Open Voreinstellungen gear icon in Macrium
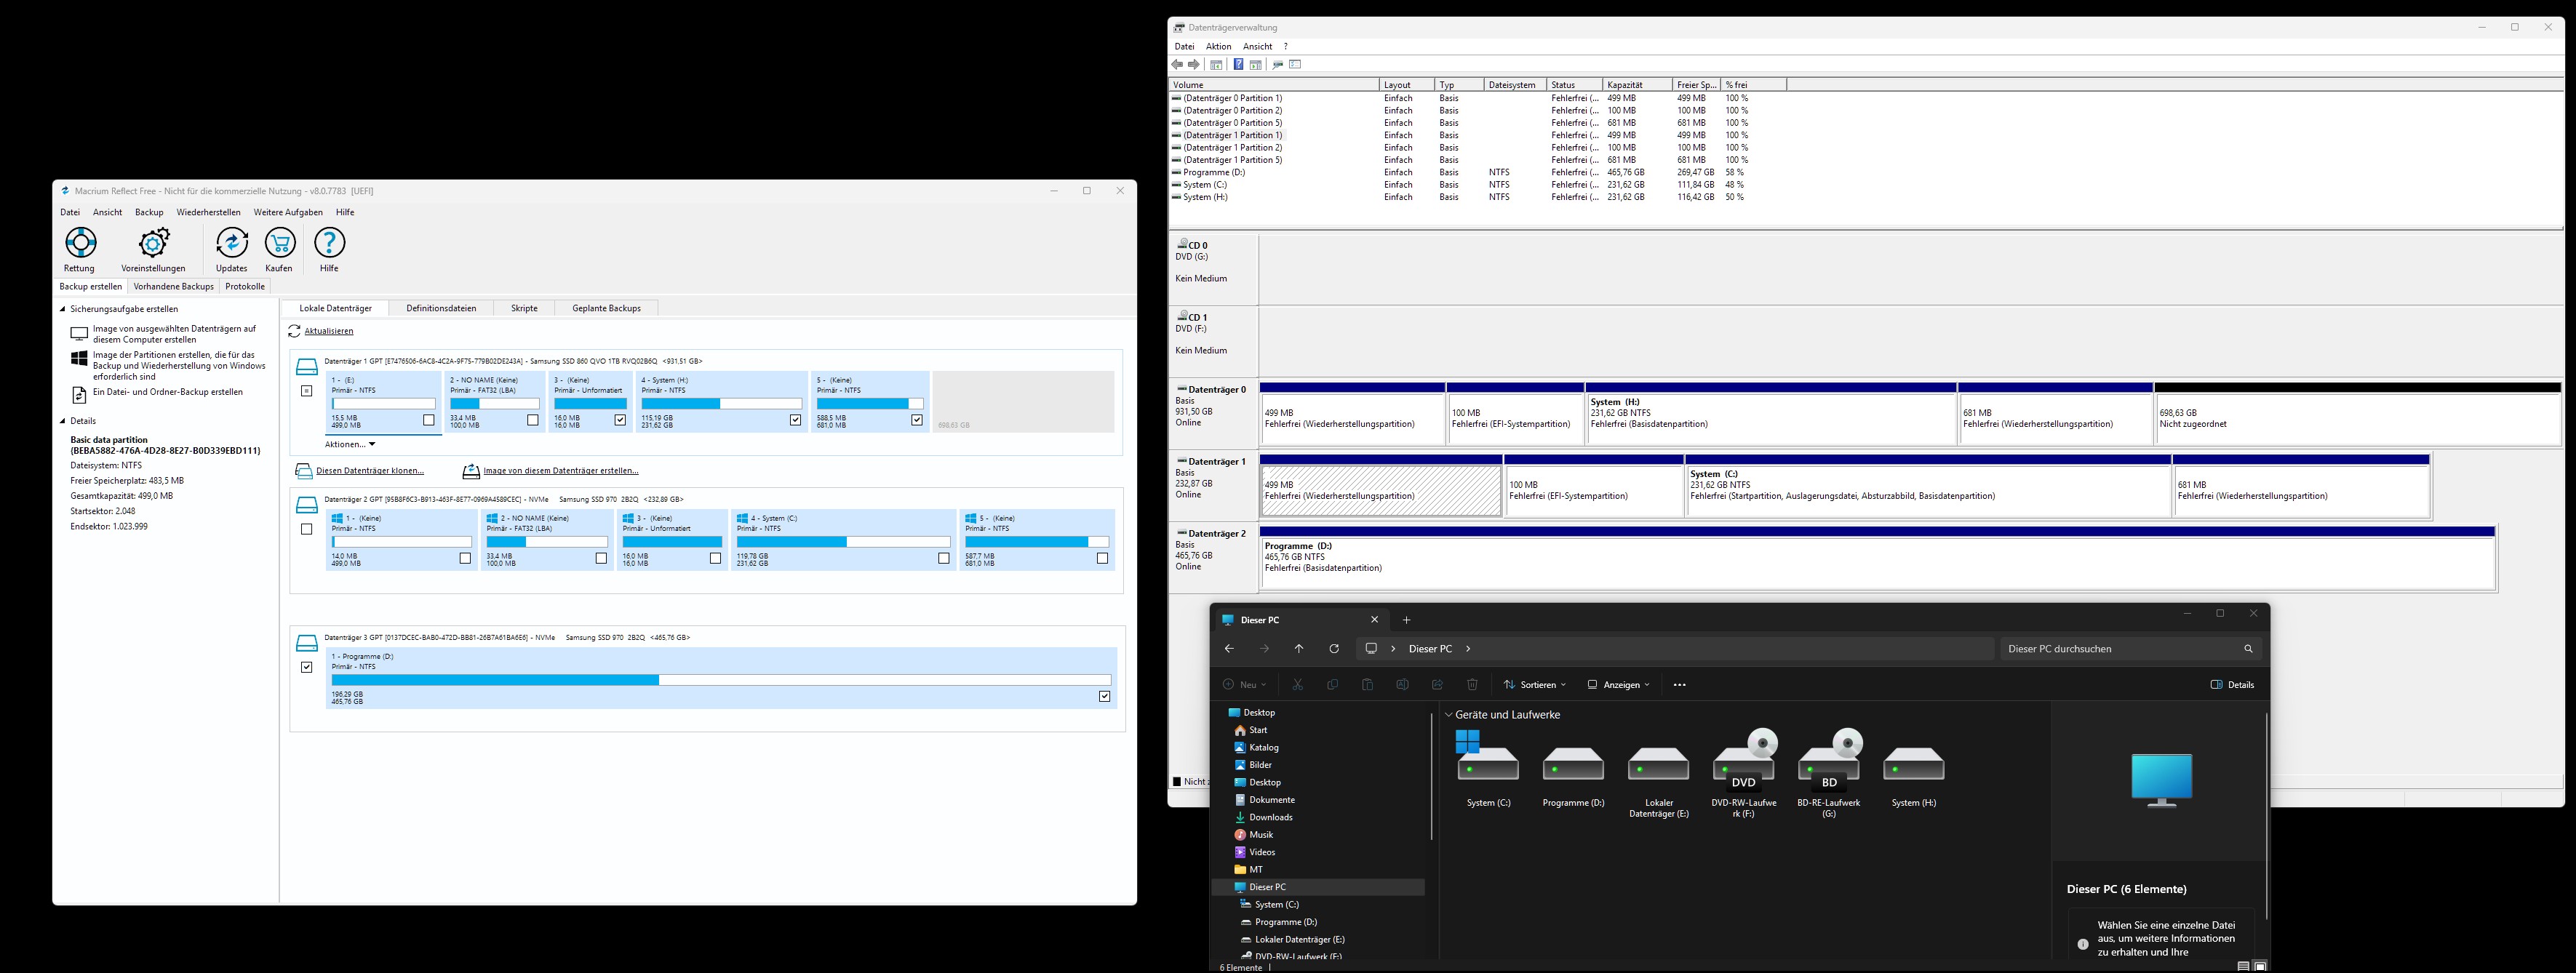 point(154,243)
